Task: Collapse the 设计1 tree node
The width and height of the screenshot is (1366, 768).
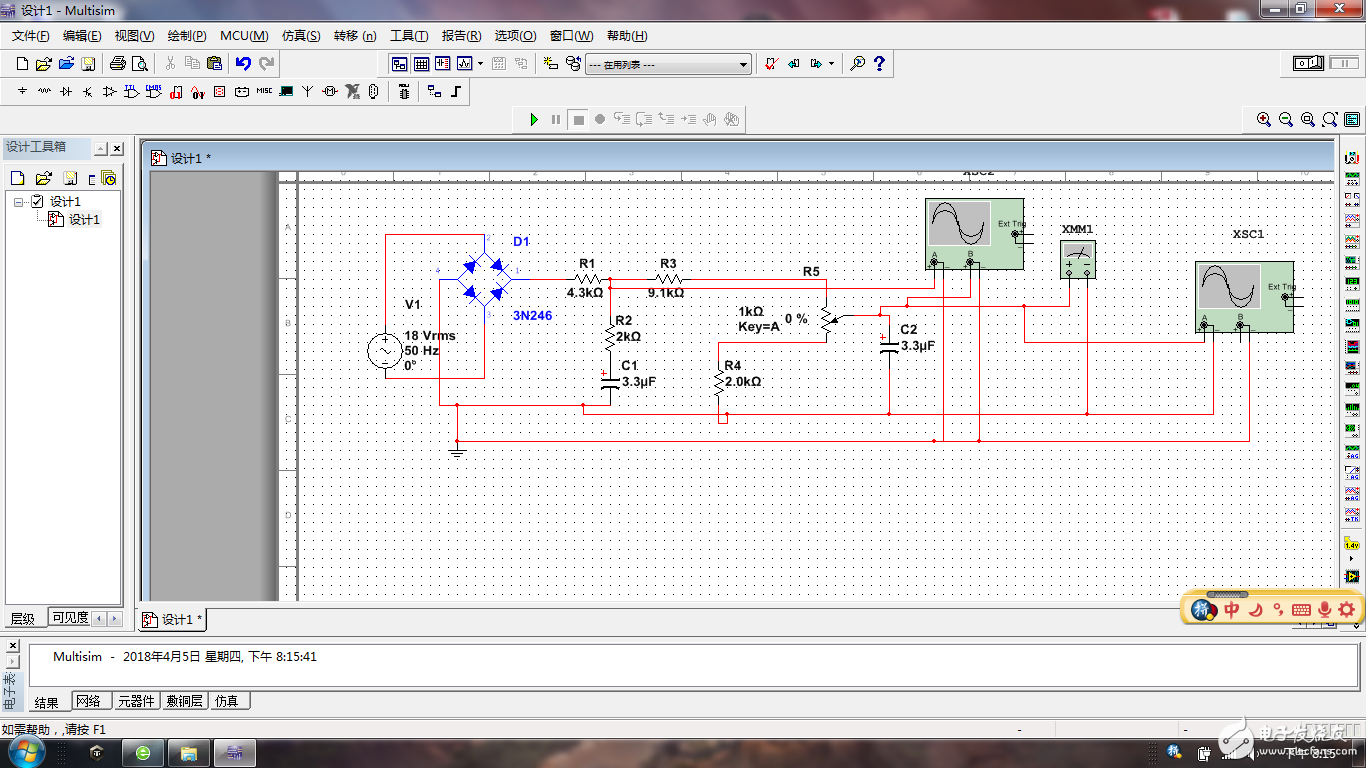Action: (18, 202)
